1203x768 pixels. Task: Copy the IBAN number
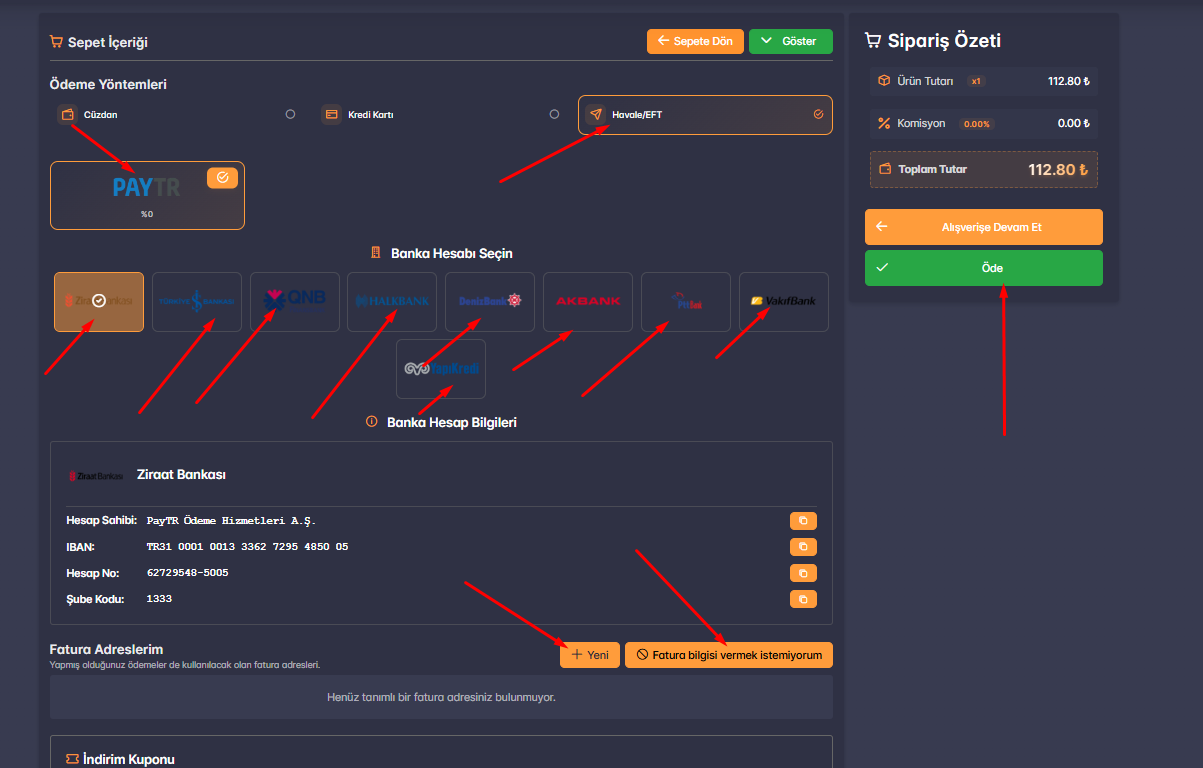pos(803,547)
